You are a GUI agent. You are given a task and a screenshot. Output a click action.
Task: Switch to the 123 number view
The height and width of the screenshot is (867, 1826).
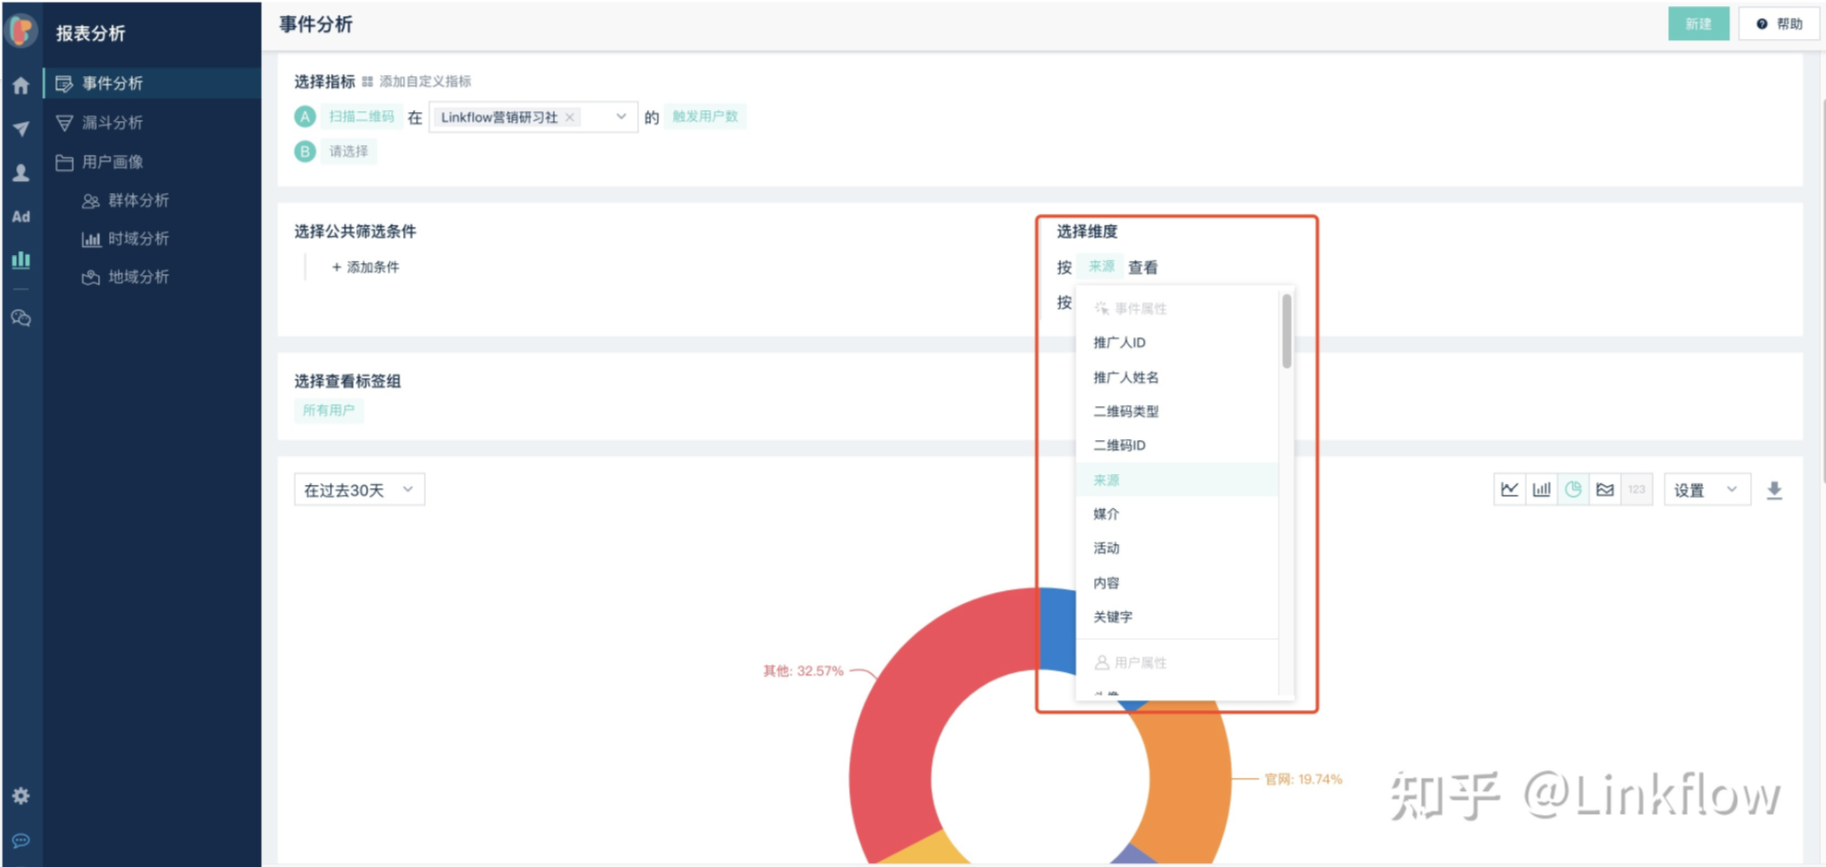(x=1637, y=489)
